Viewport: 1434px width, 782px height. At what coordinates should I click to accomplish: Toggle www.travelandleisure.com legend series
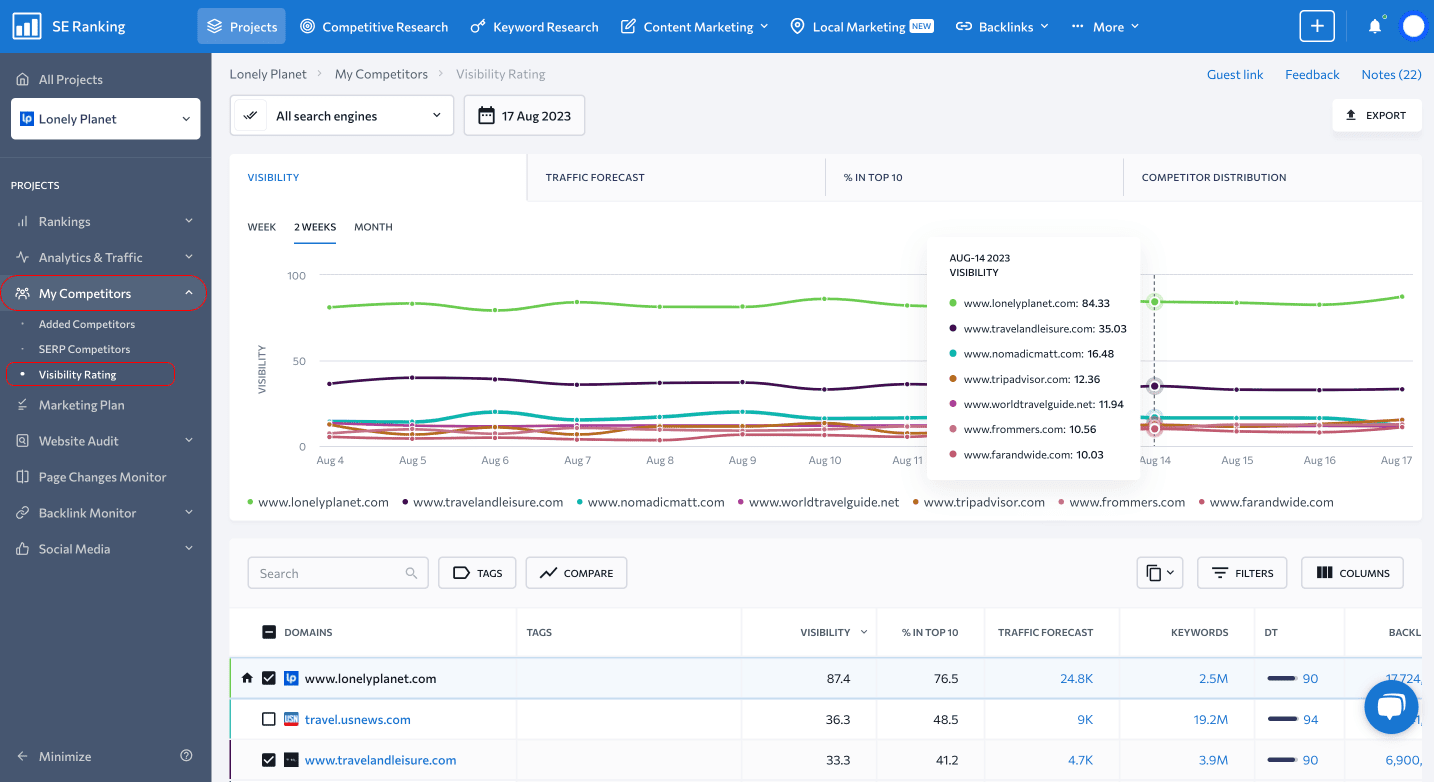[482, 502]
